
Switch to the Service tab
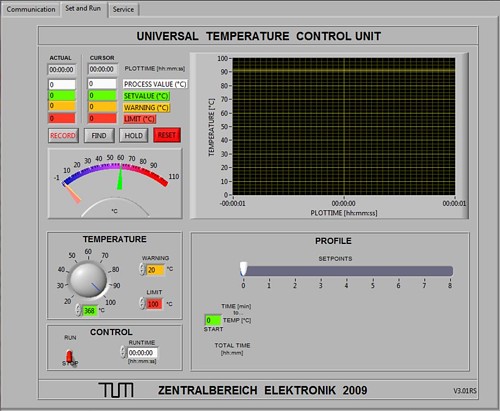123,9
